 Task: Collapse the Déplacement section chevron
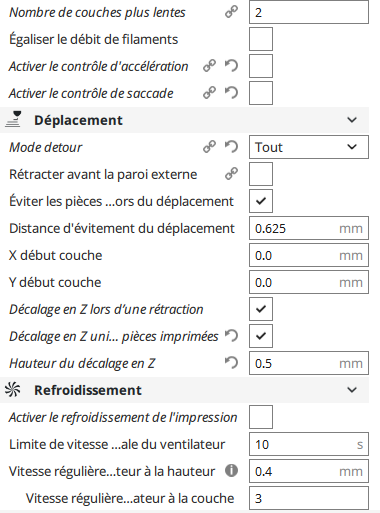pyautogui.click(x=352, y=120)
